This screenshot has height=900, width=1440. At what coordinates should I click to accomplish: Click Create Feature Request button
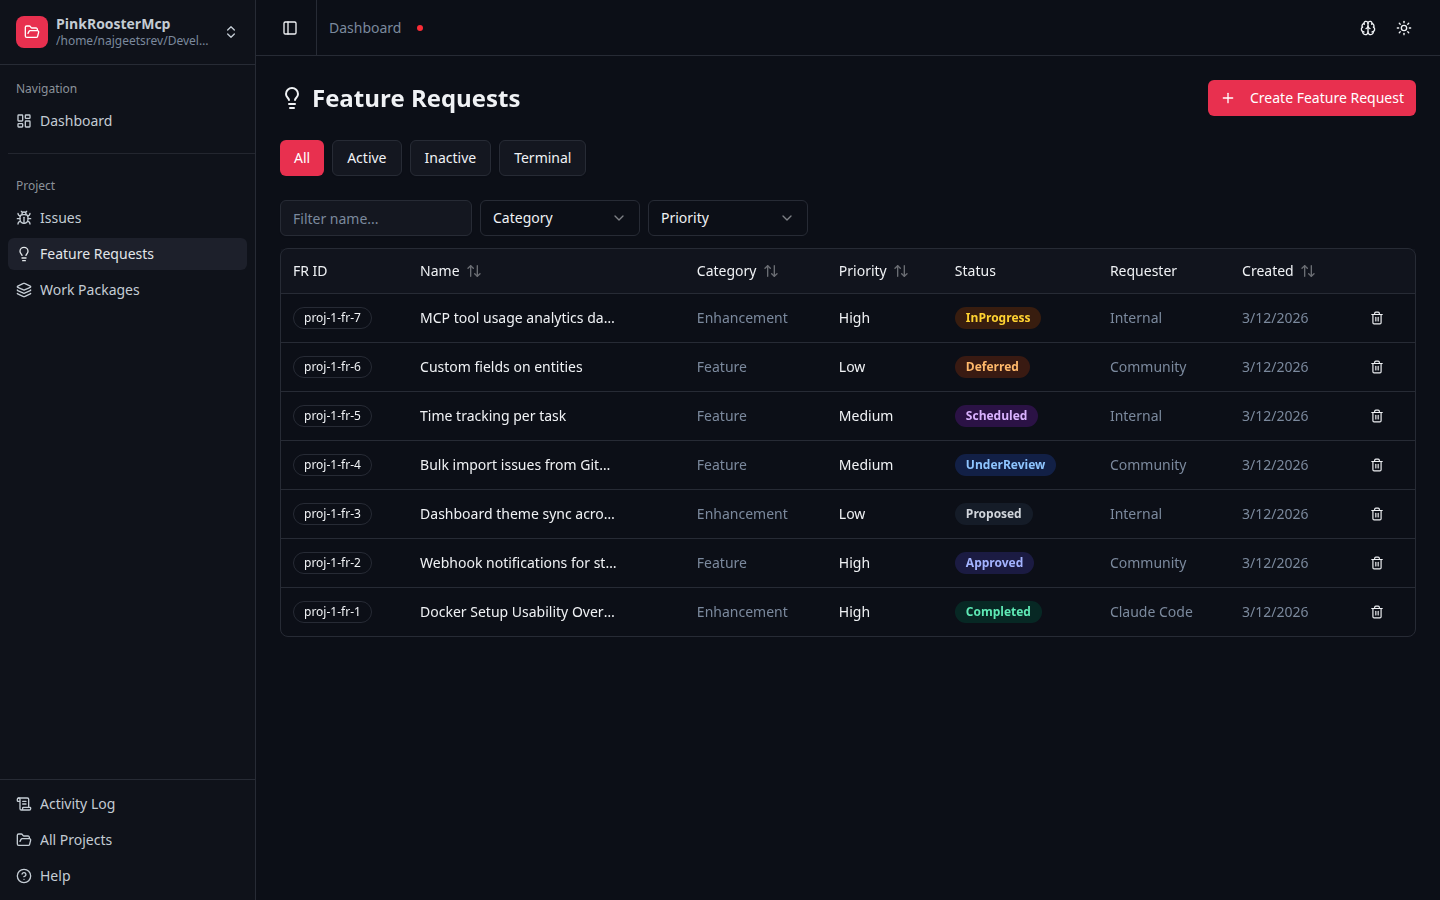(x=1312, y=98)
